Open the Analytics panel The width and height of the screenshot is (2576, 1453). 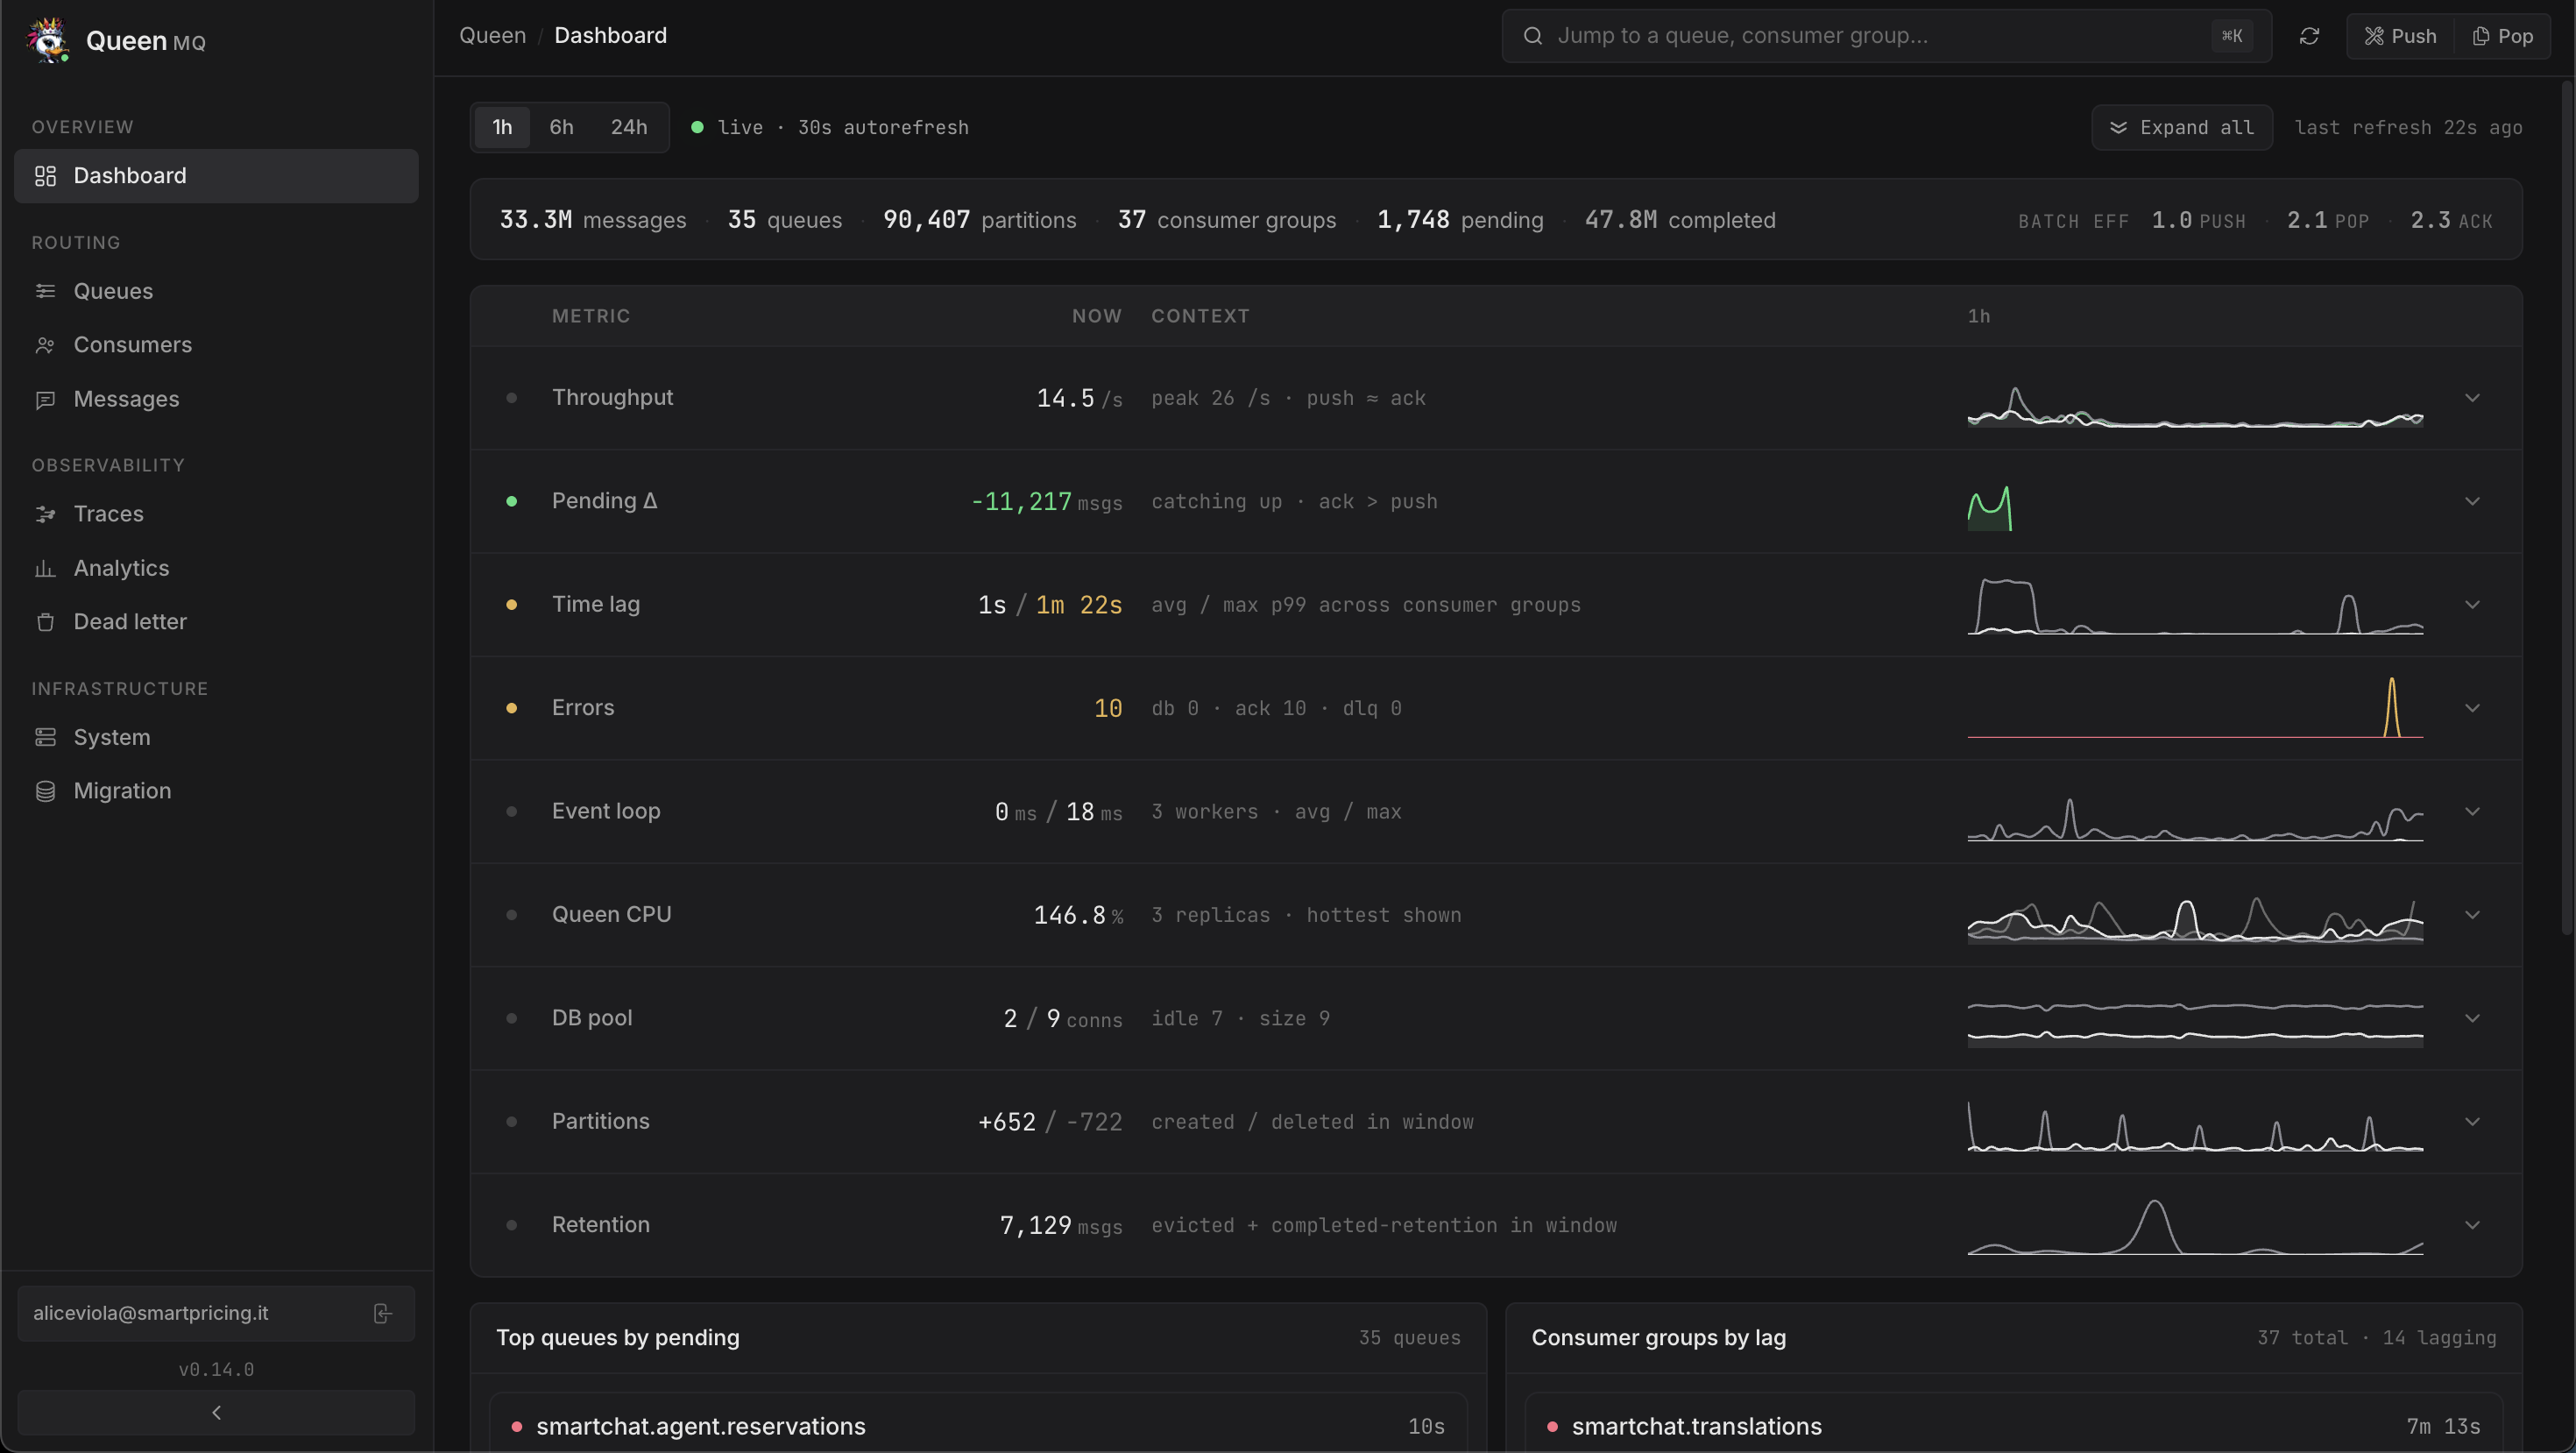click(x=121, y=568)
